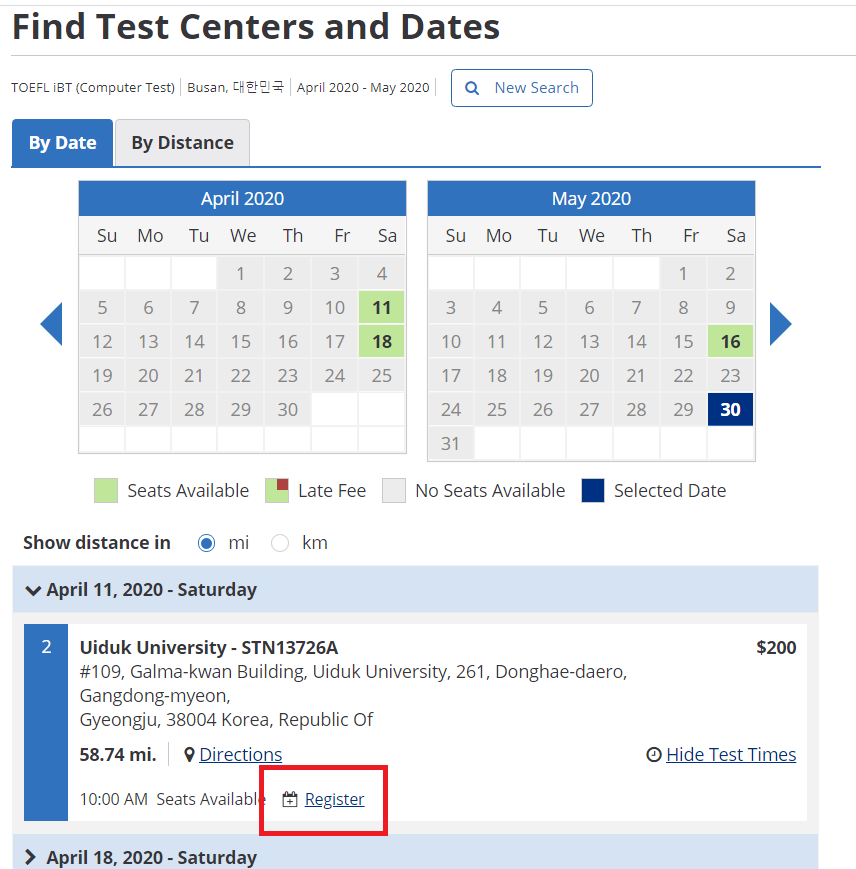Choose May 16 on the calendar
Viewport: 856px width, 869px height.
tap(730, 342)
